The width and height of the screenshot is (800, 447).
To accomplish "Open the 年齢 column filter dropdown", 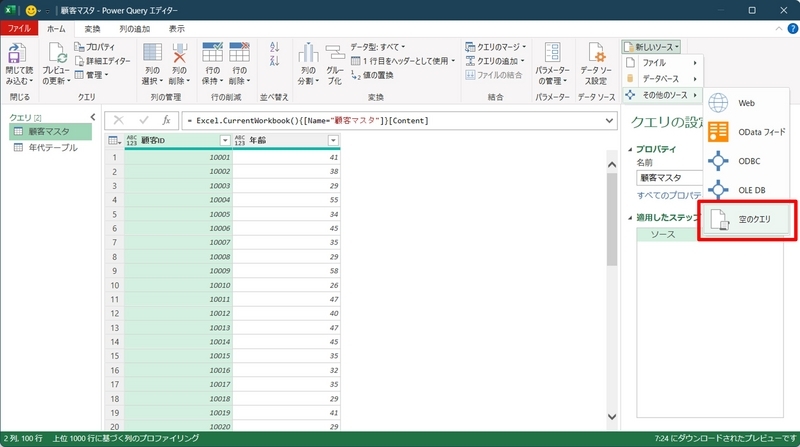I will (x=333, y=140).
